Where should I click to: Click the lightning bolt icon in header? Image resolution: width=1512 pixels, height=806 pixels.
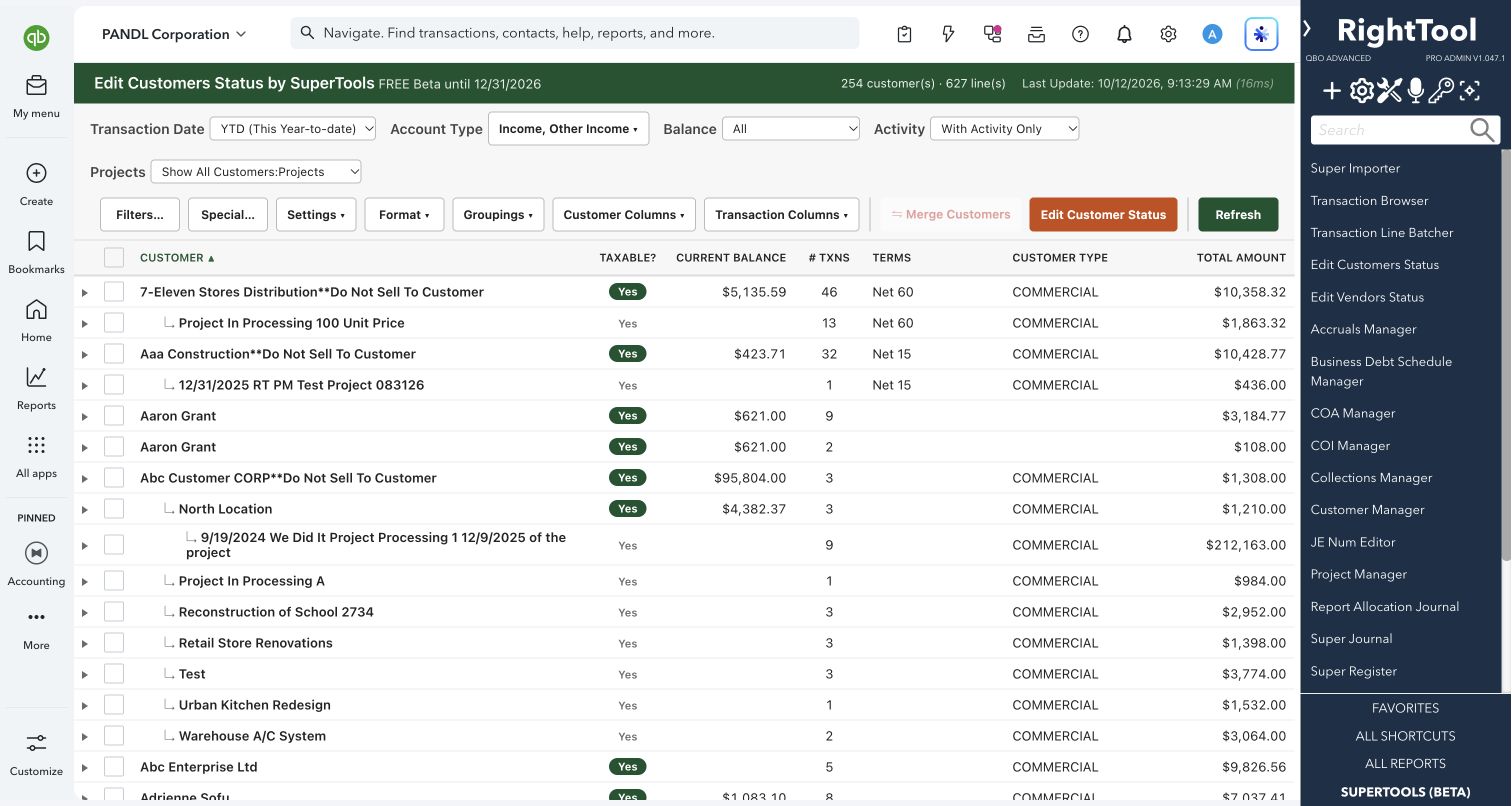point(948,34)
